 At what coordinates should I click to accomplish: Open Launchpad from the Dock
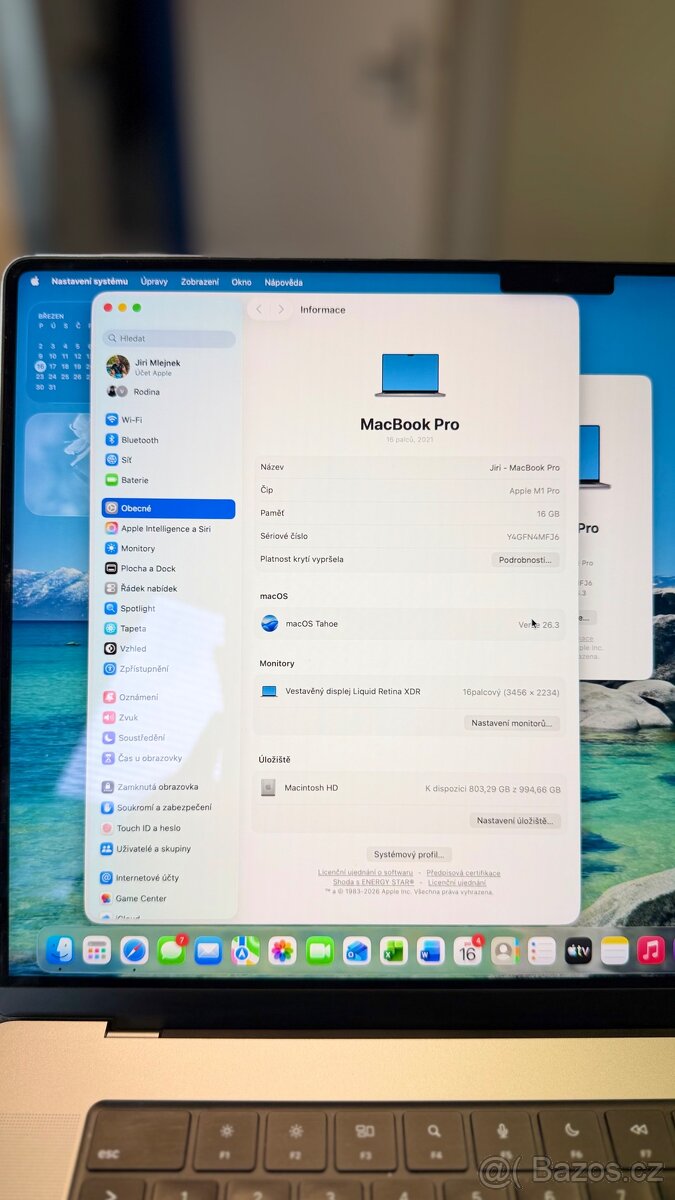tap(97, 950)
